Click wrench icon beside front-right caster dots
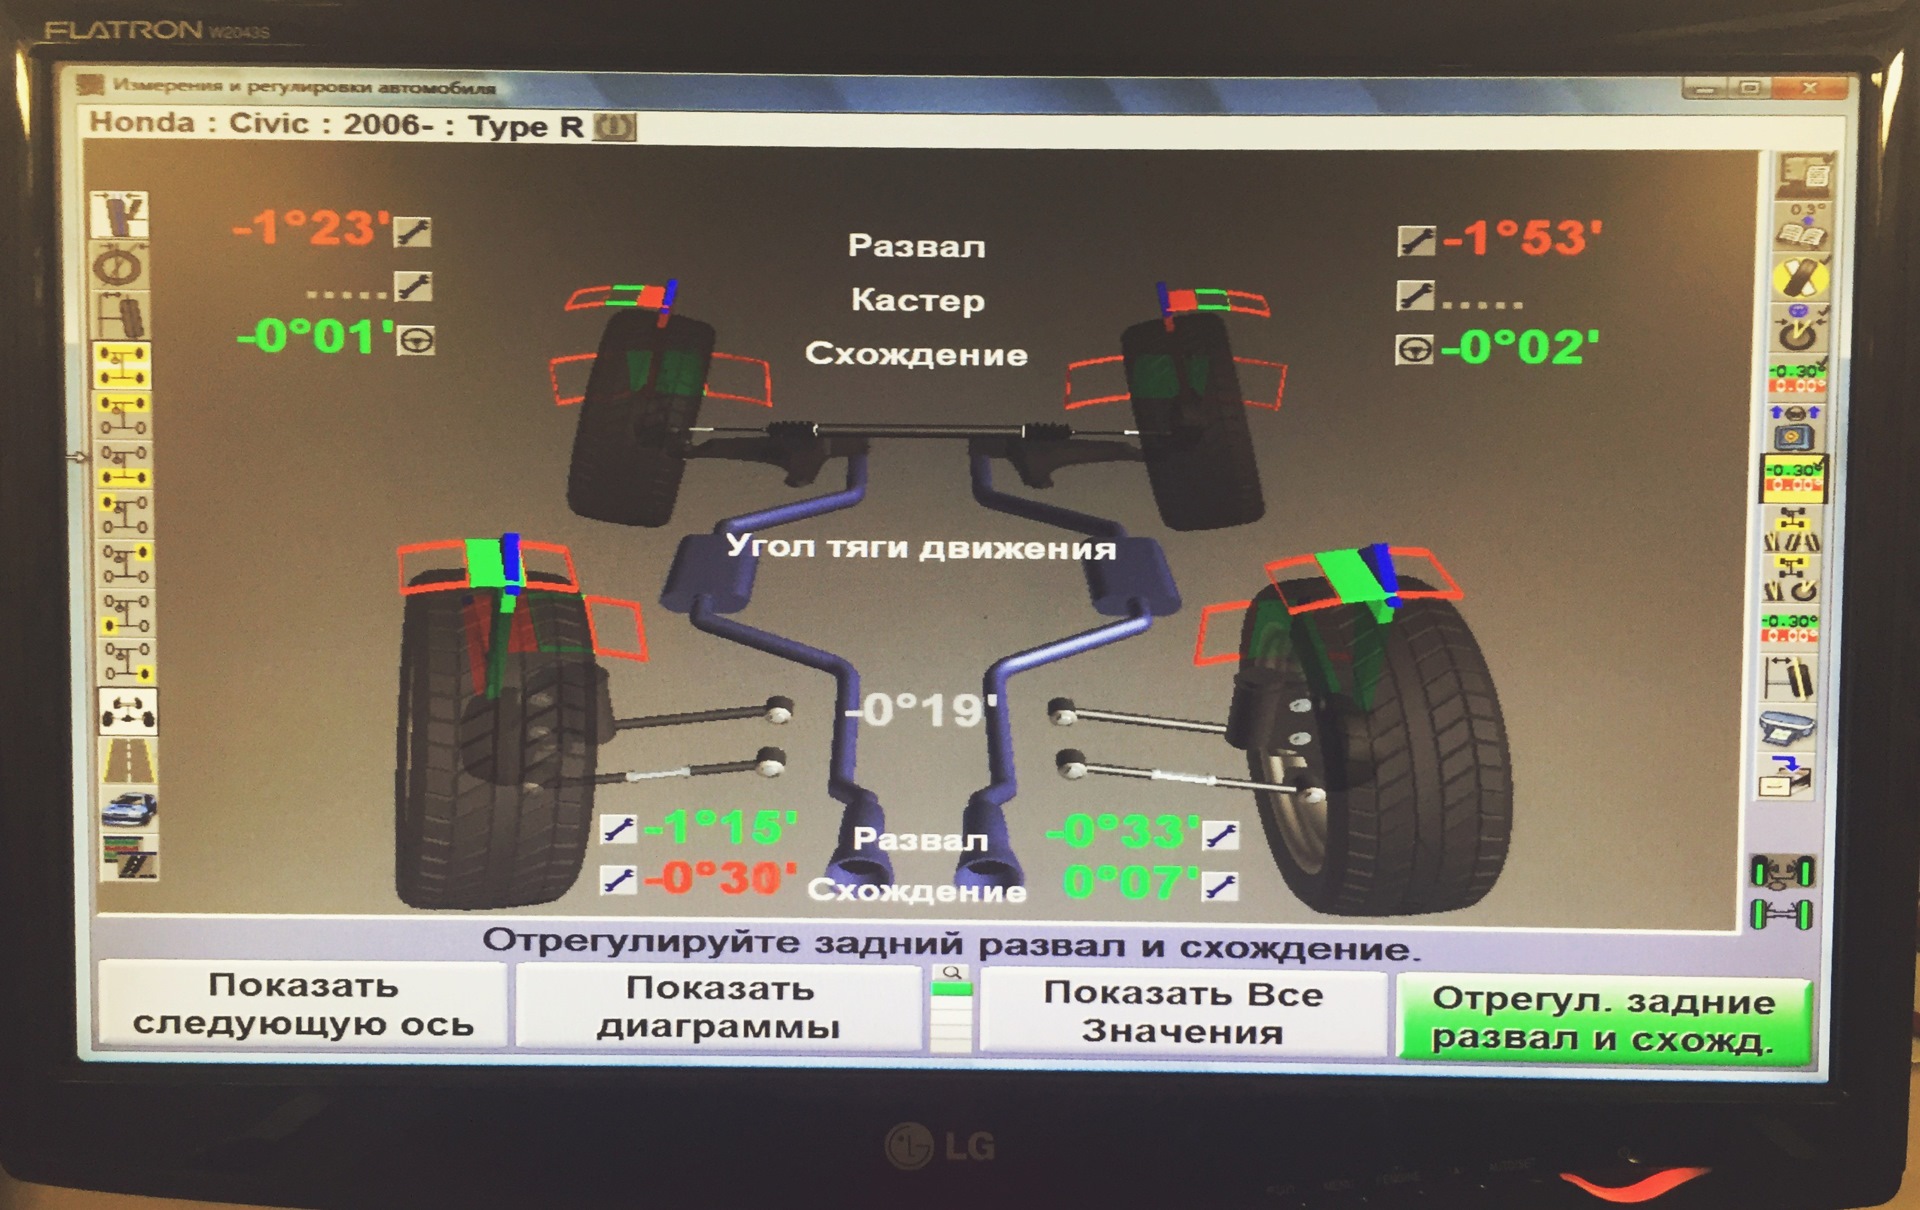The width and height of the screenshot is (1920, 1210). pyautogui.click(x=1414, y=295)
